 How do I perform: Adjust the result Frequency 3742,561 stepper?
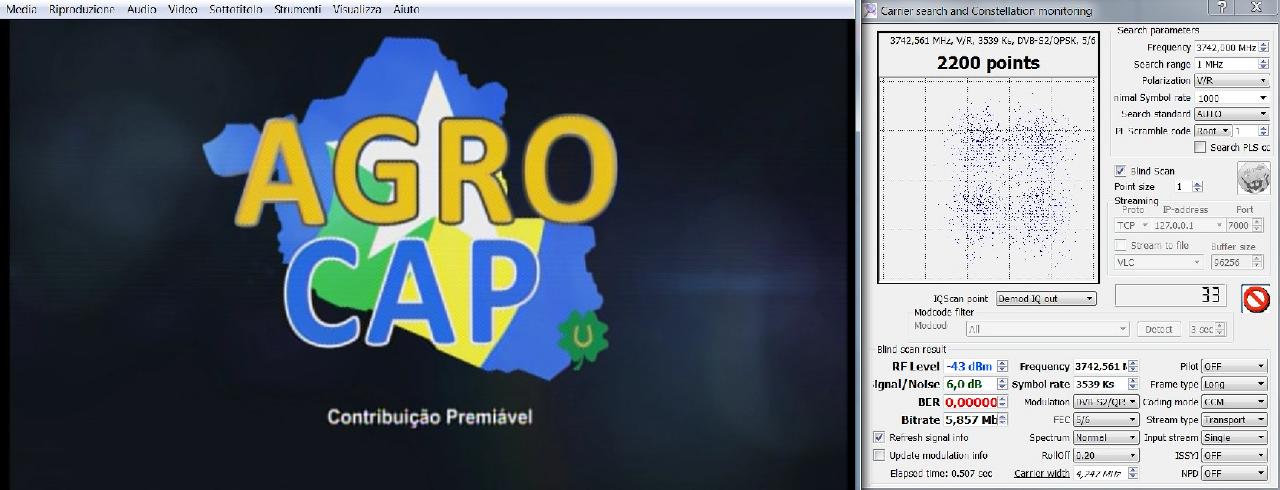pos(1133,367)
